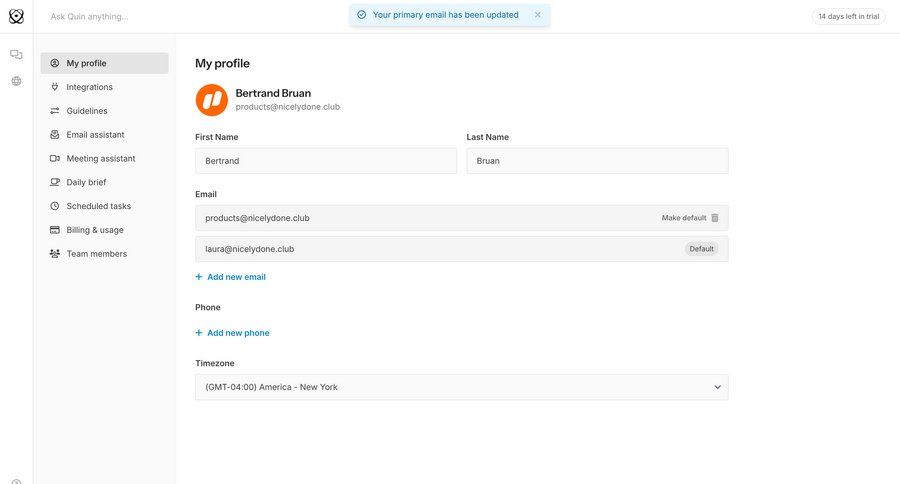Open the chat conversations icon in left rail
This screenshot has height=484, width=900.
pos(16,55)
